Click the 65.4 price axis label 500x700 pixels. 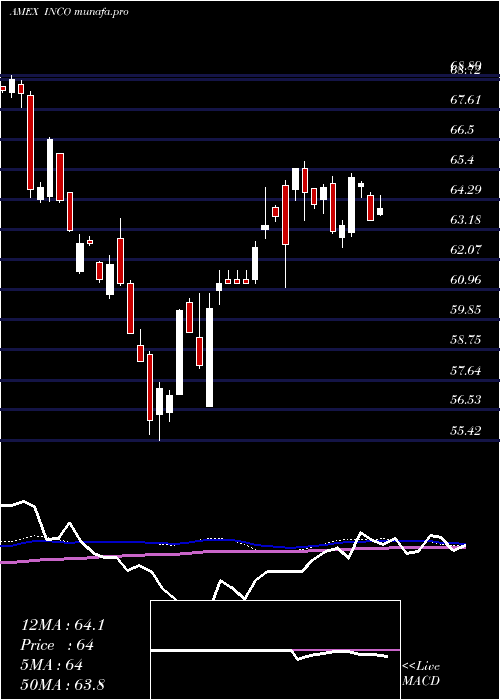click(462, 159)
